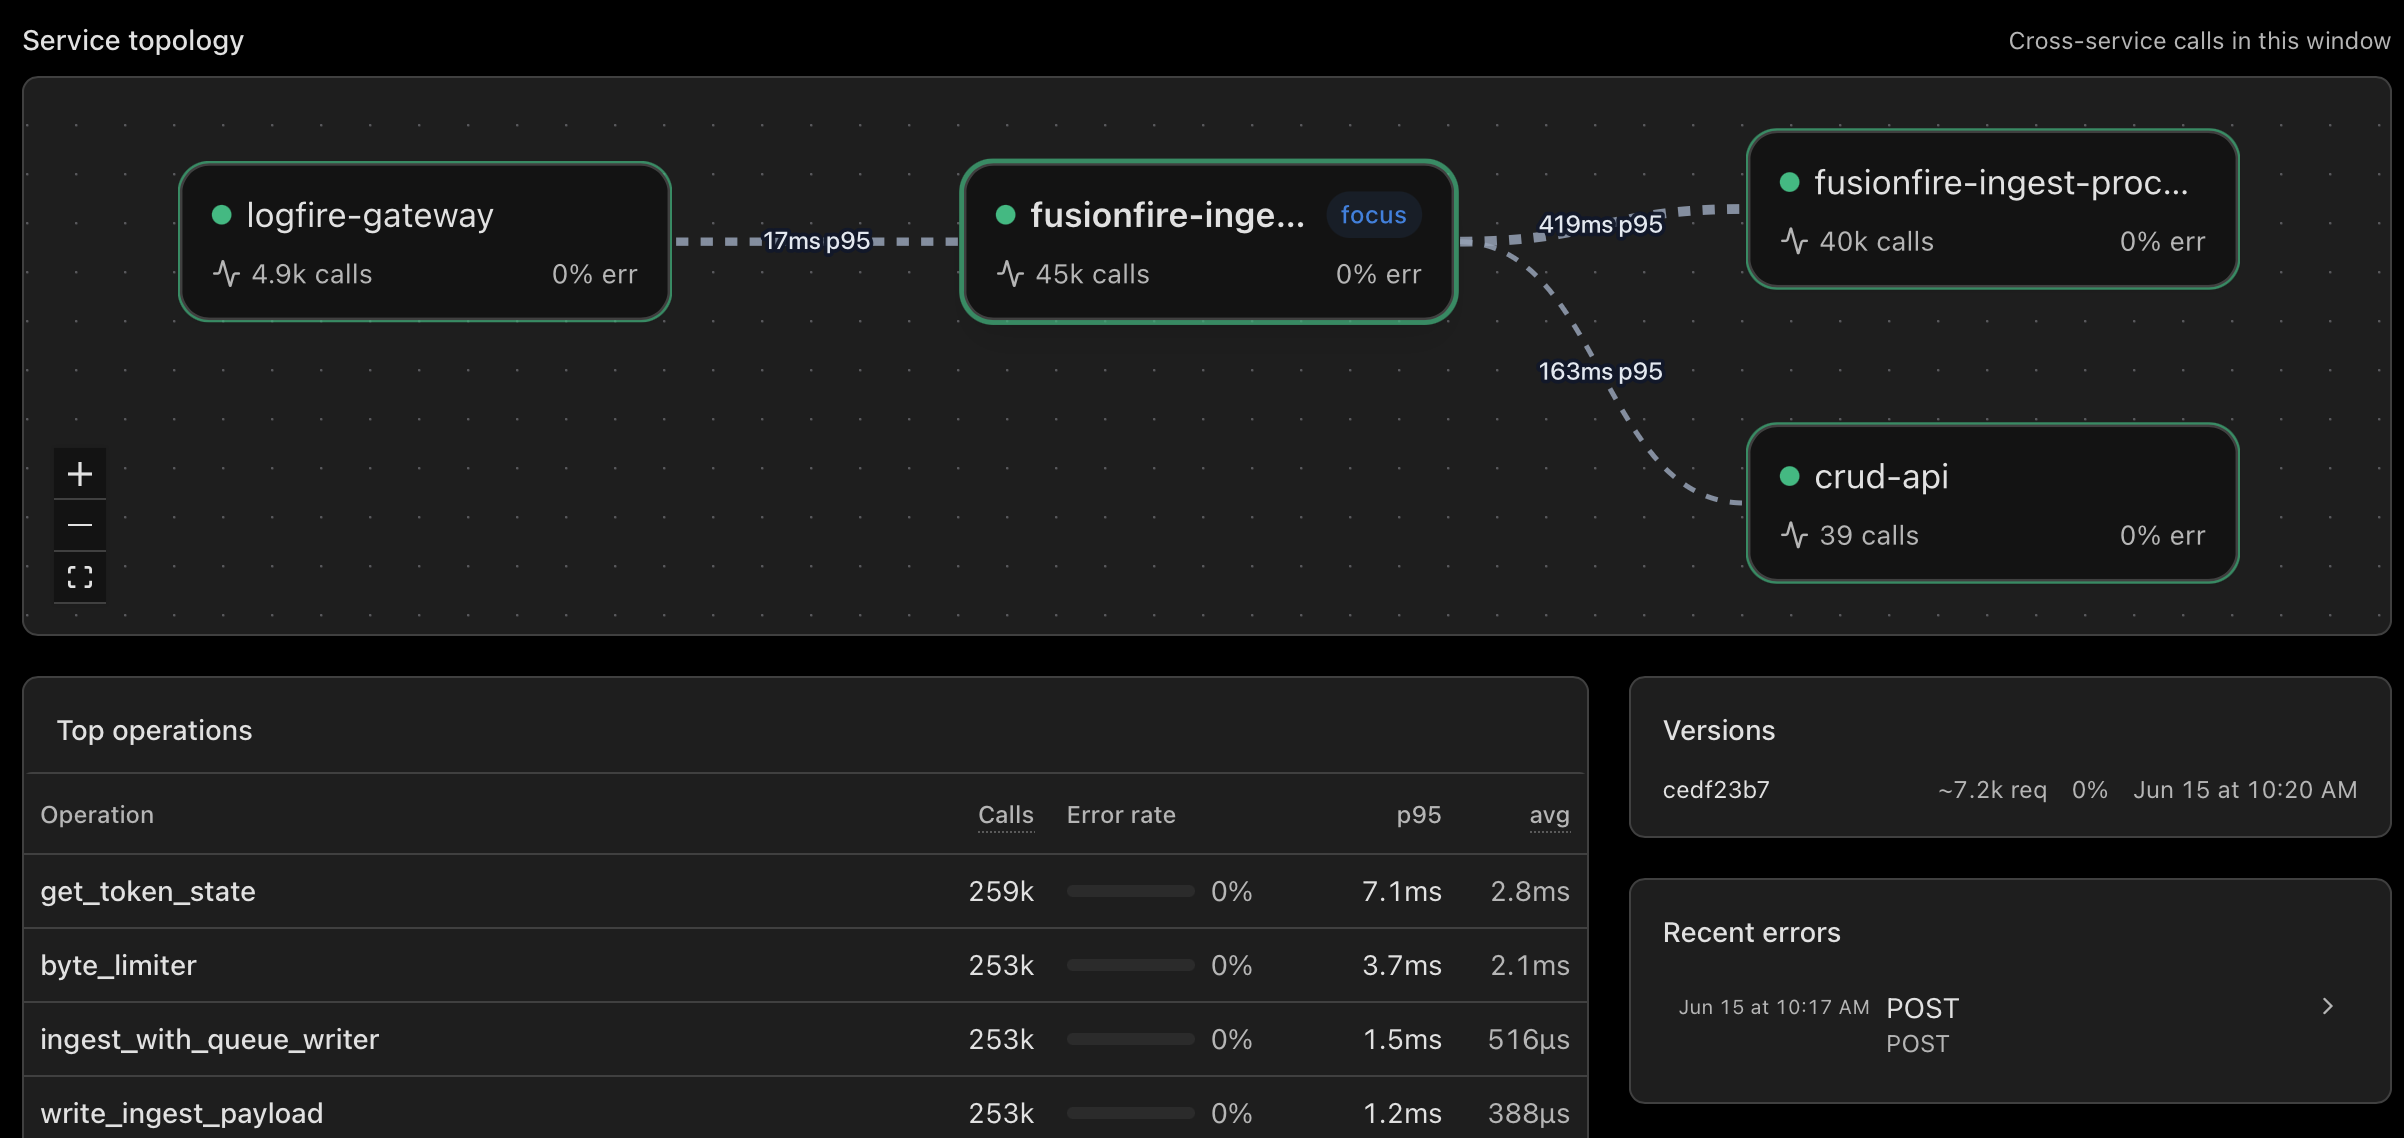Click the Service topology heading
This screenshot has width=2404, height=1138.
pyautogui.click(x=133, y=40)
